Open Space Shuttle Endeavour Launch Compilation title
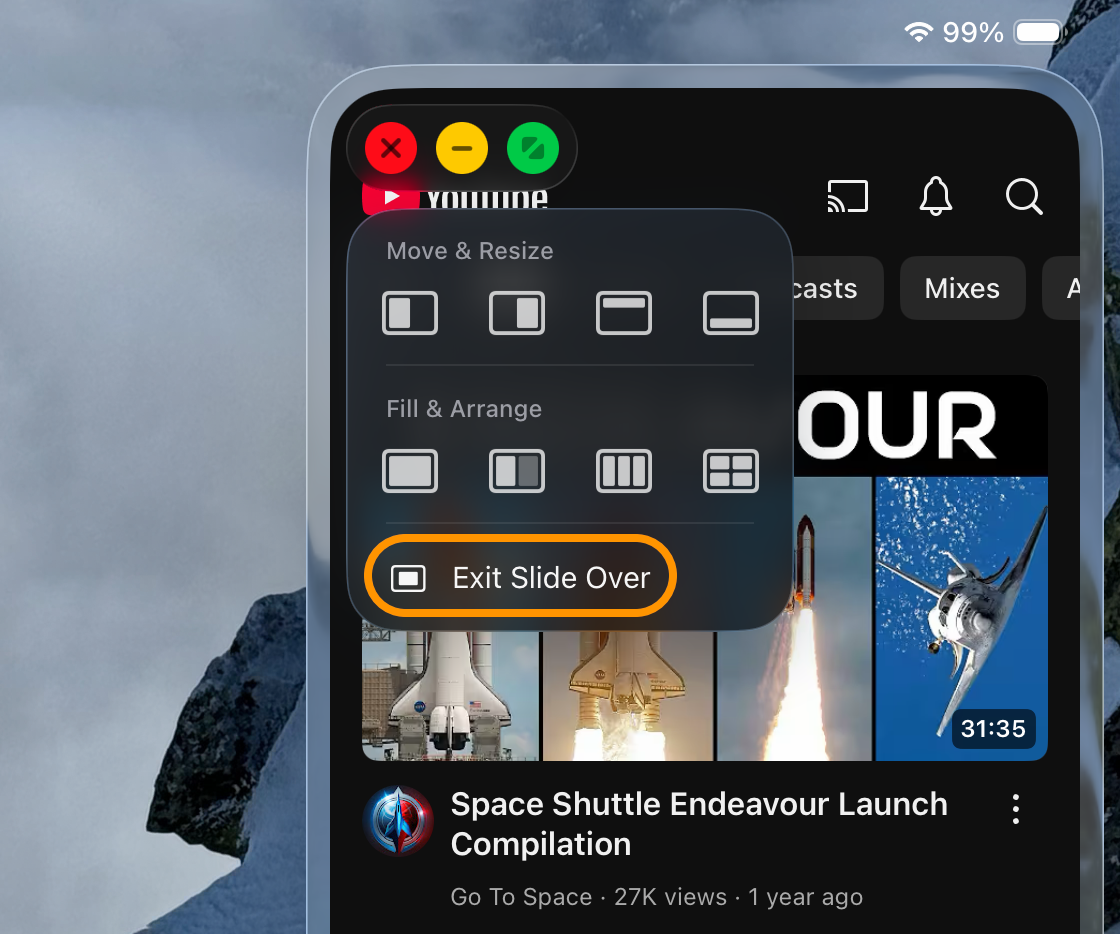Image resolution: width=1120 pixels, height=934 pixels. coord(699,823)
